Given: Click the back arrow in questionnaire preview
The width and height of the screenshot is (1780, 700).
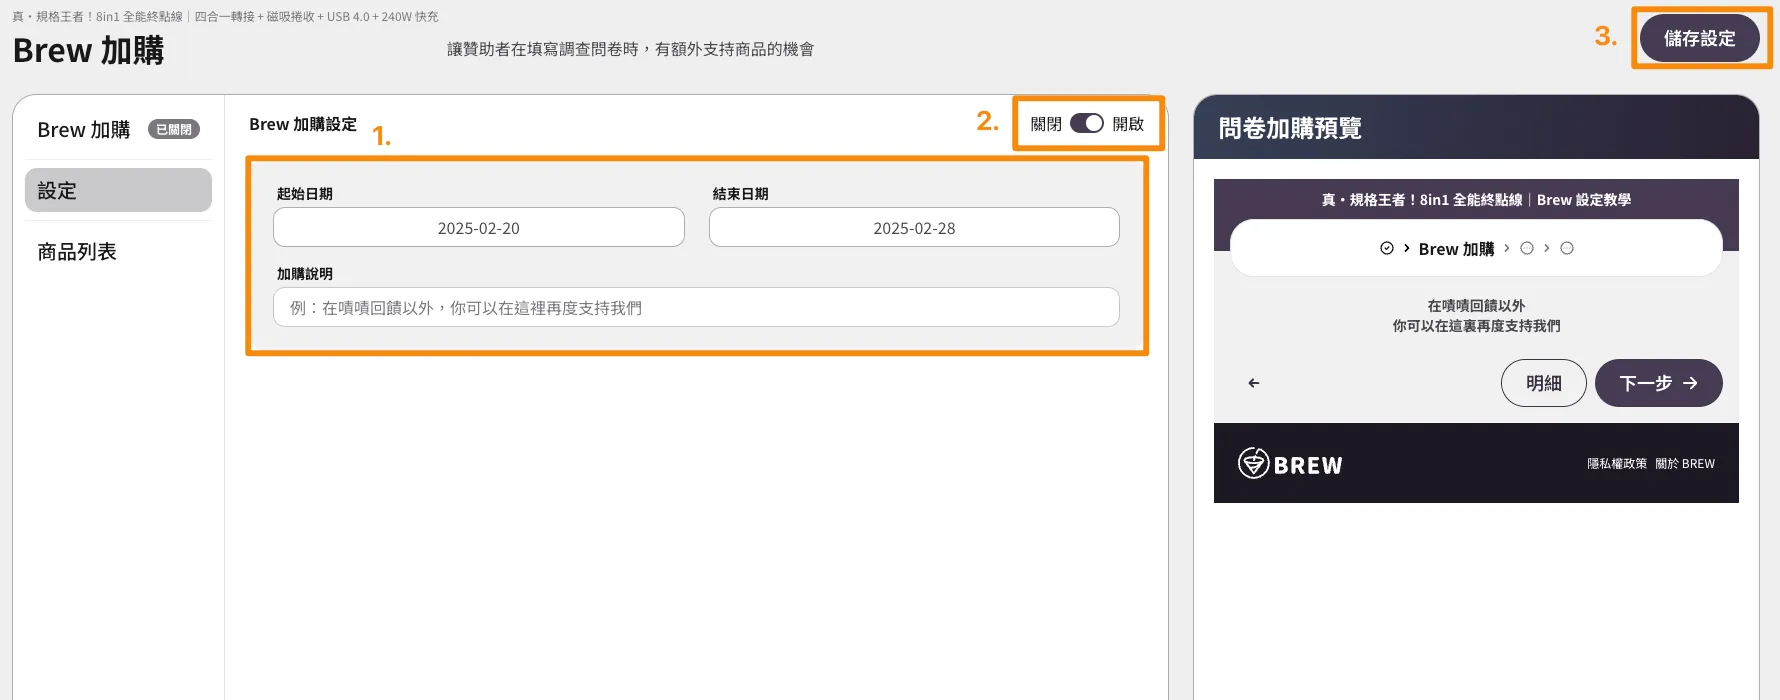Looking at the screenshot, I should 1253,383.
